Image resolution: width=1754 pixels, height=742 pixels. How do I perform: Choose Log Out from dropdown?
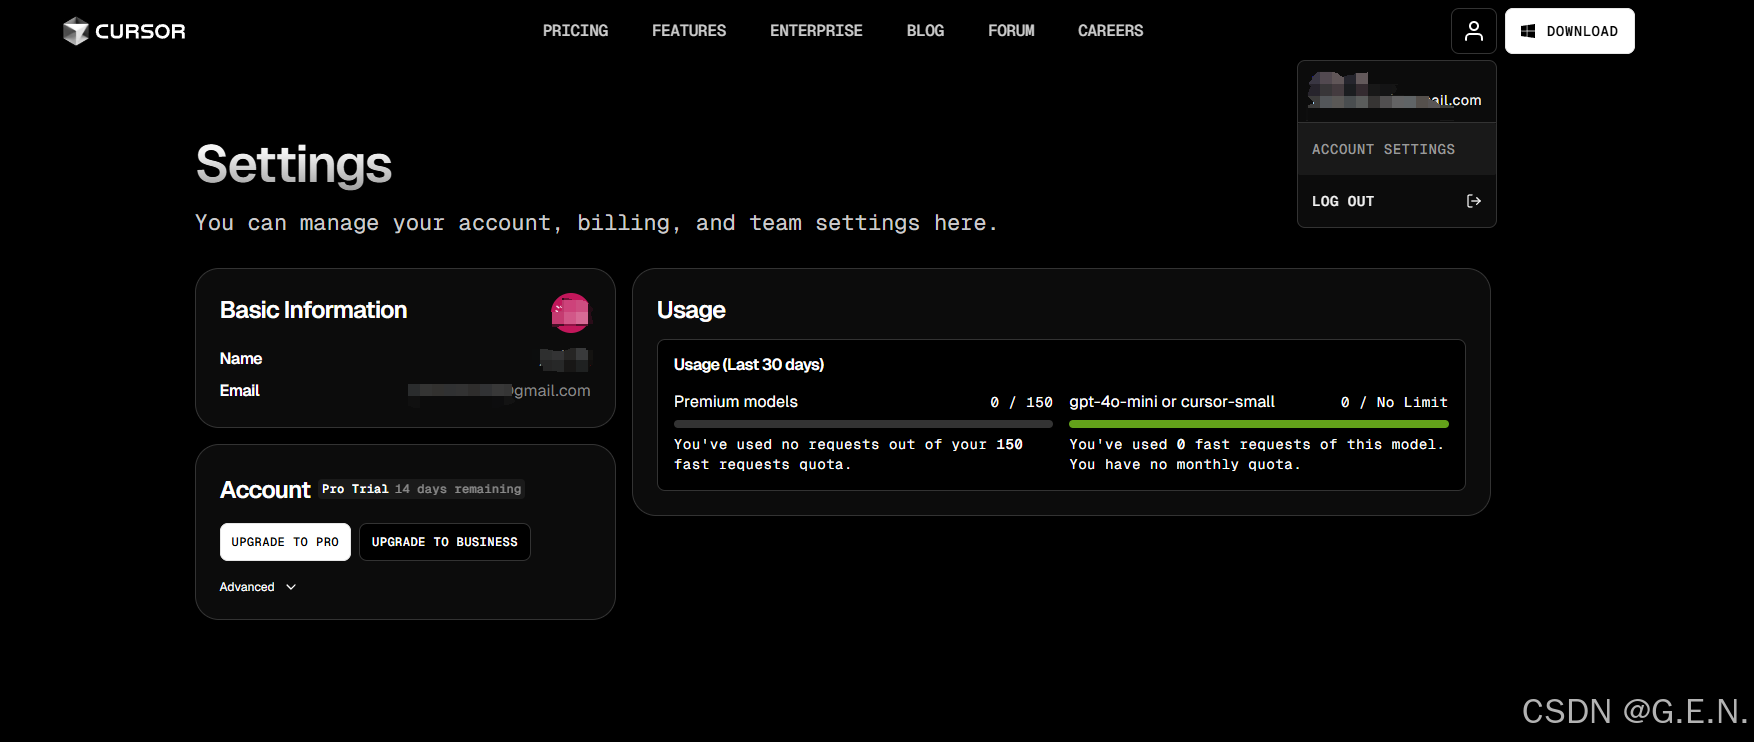1396,201
